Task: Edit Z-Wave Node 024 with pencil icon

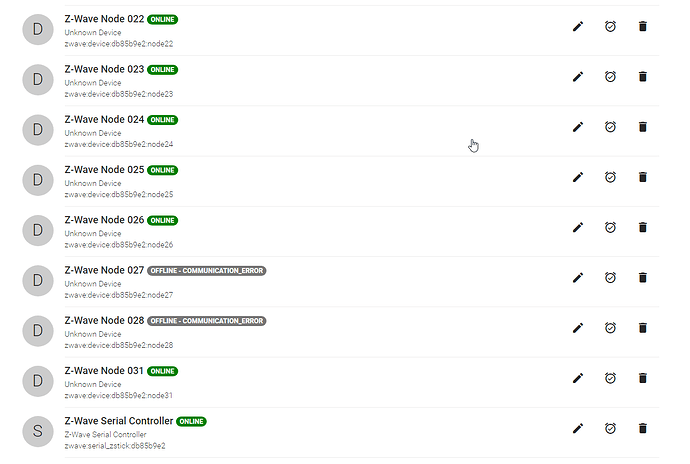Action: 578,127
